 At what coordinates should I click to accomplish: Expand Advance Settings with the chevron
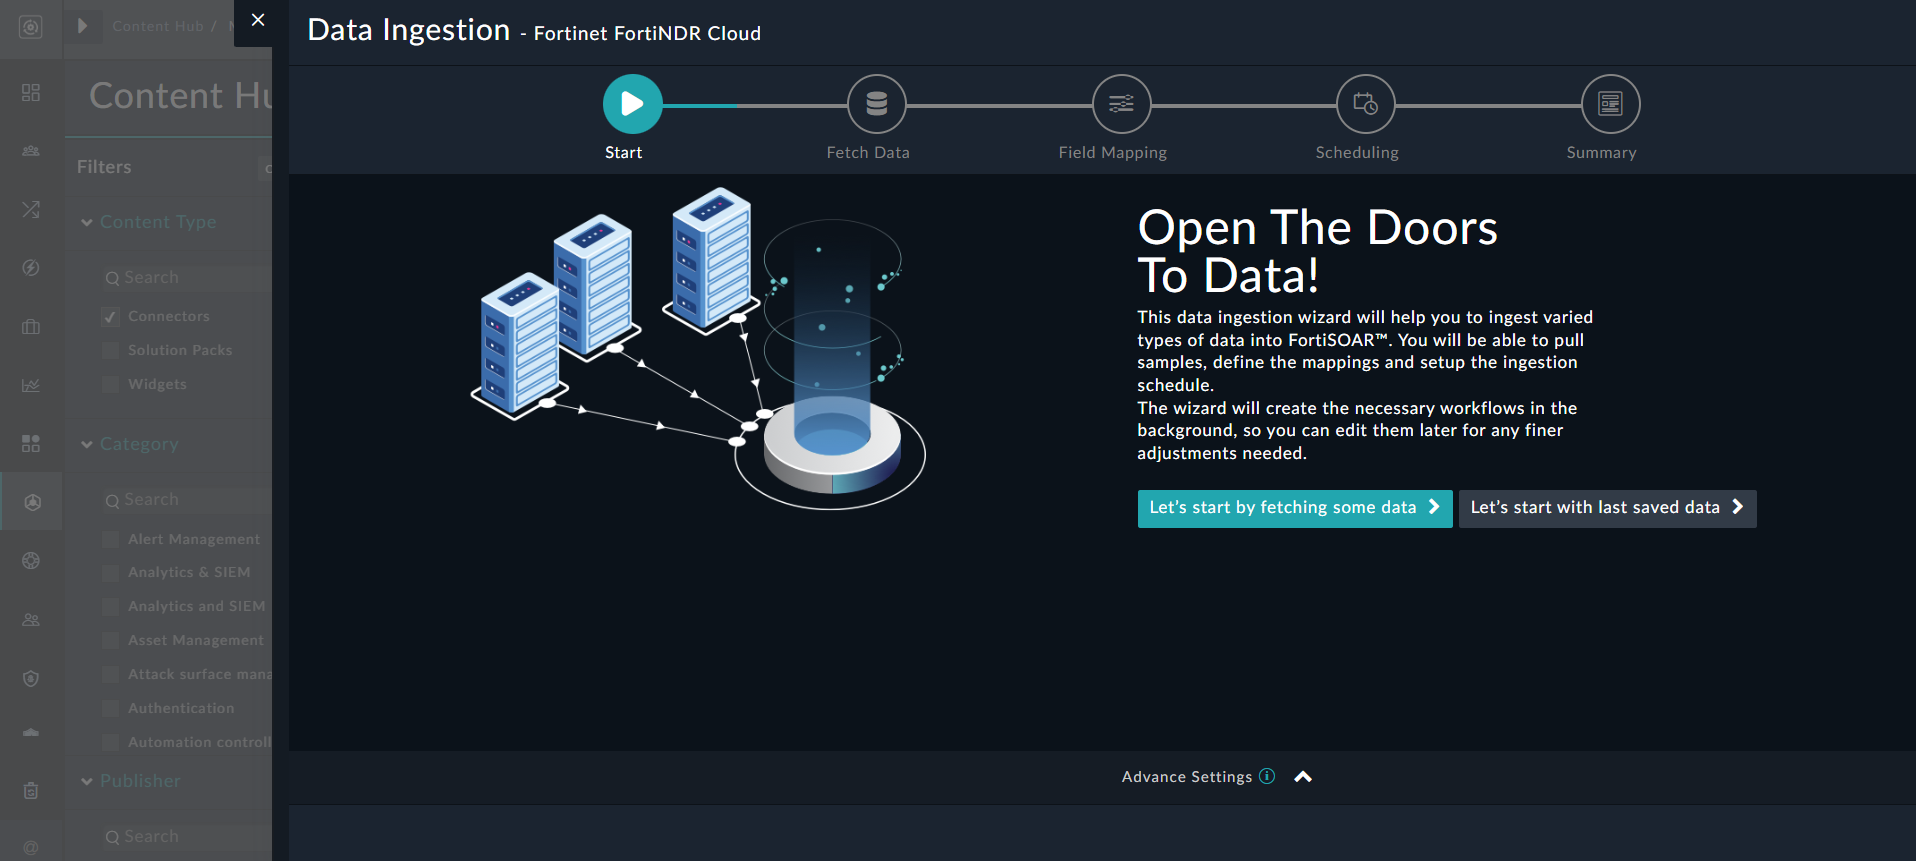click(x=1303, y=777)
